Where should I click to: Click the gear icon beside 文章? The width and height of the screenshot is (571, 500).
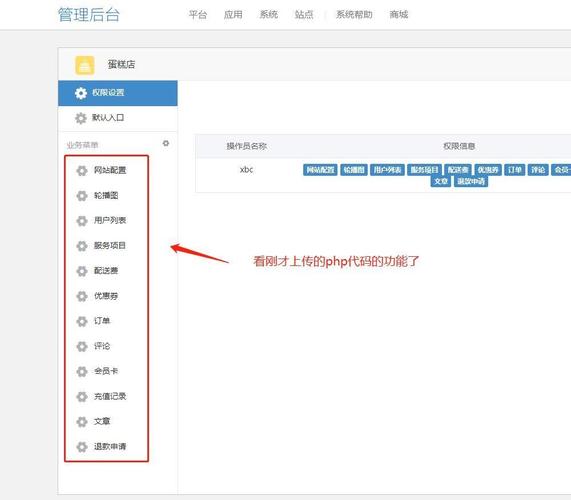82,422
